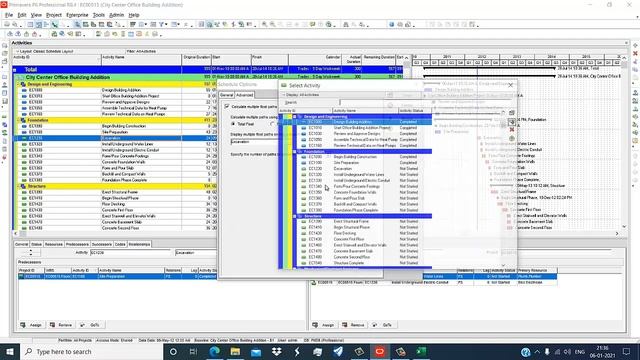Open the notification center icon
The height and width of the screenshot is (360, 640).
tap(627, 351)
